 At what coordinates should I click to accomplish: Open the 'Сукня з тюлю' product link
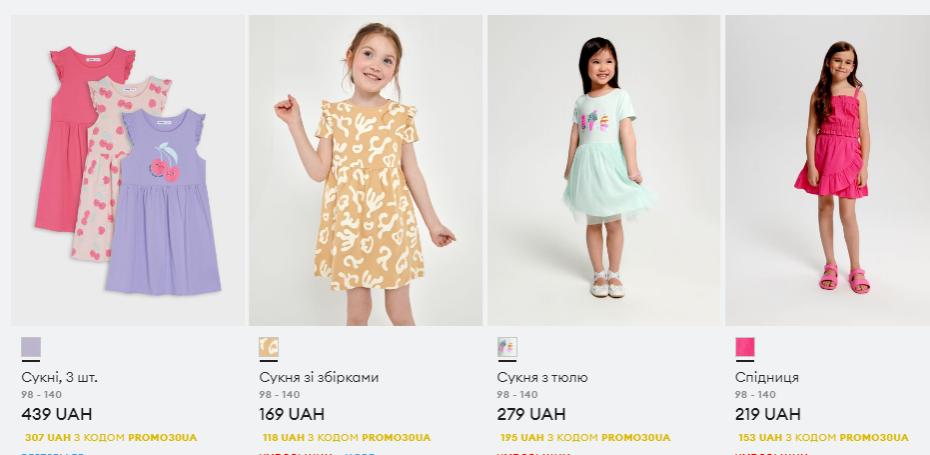point(542,377)
